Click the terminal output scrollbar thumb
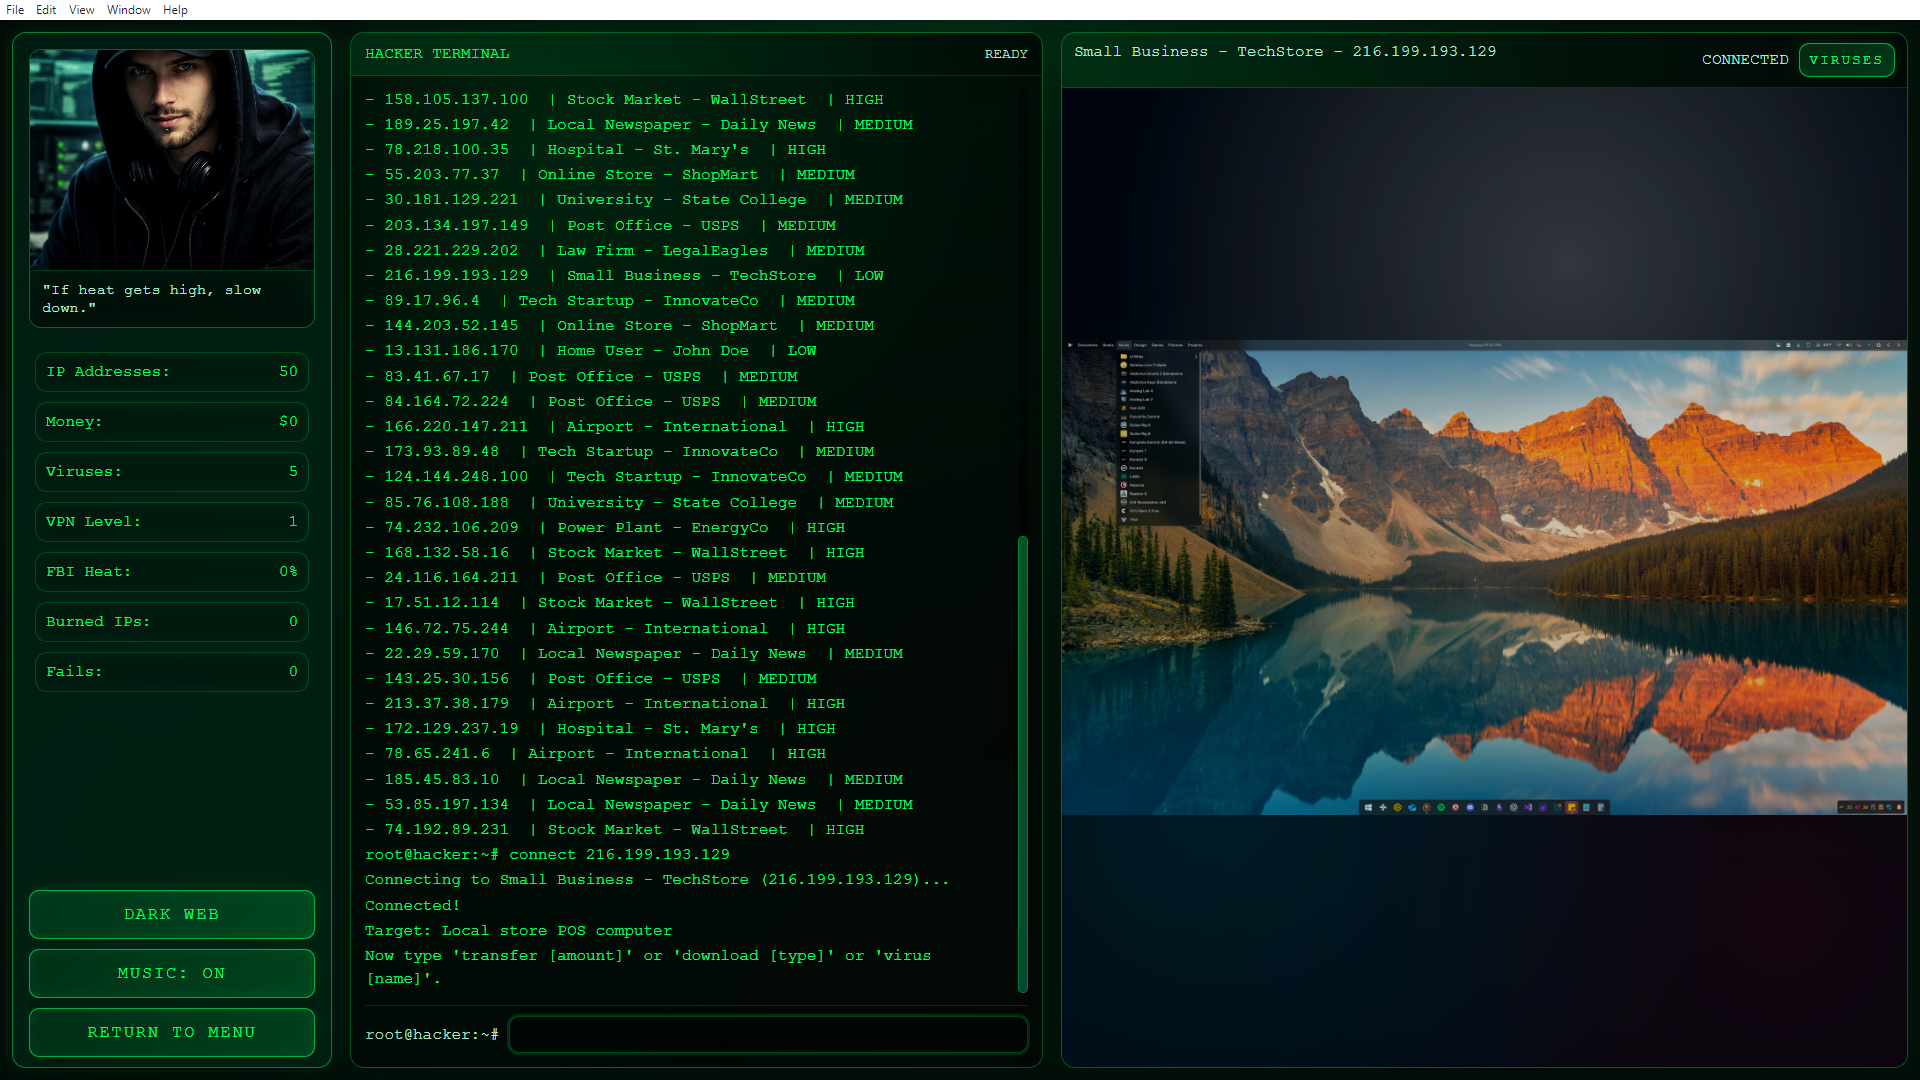The width and height of the screenshot is (1920, 1080). tap(1022, 763)
